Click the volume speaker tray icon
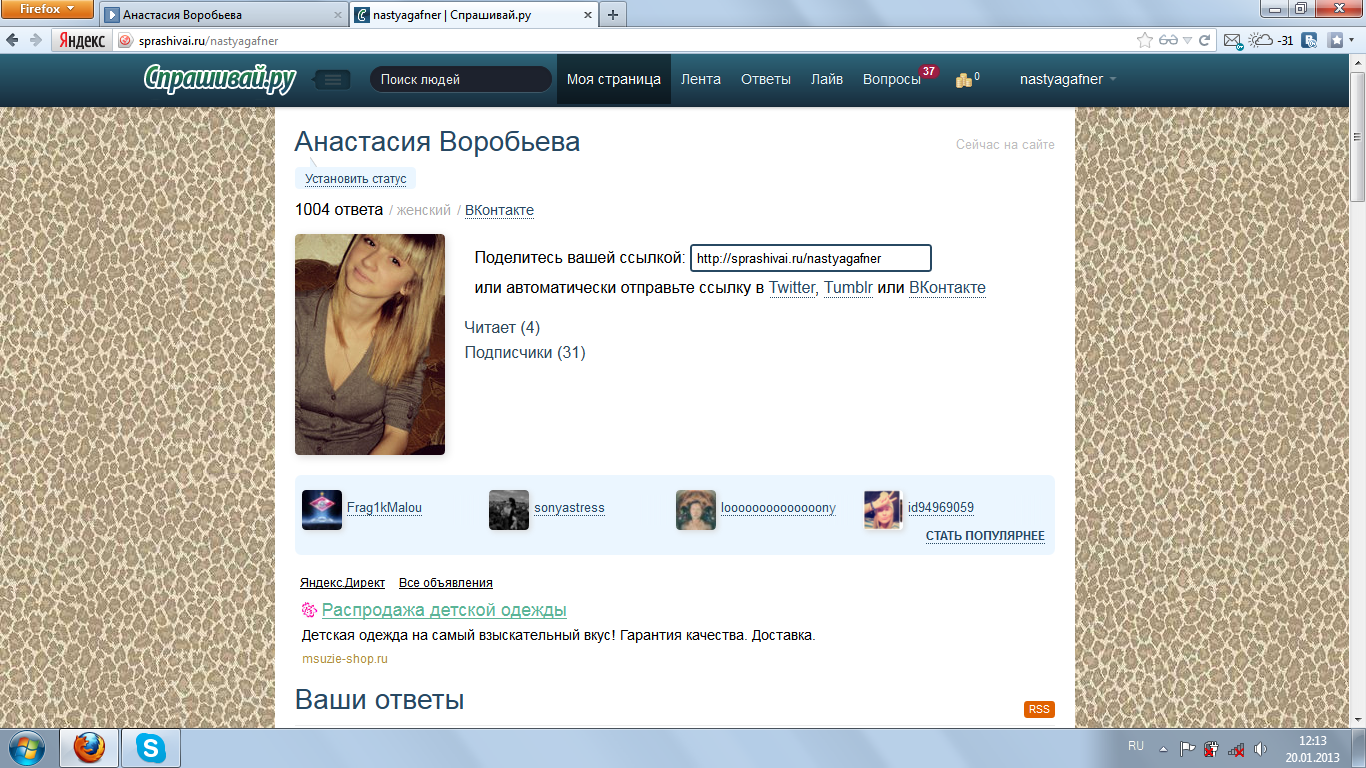 coord(1260,748)
